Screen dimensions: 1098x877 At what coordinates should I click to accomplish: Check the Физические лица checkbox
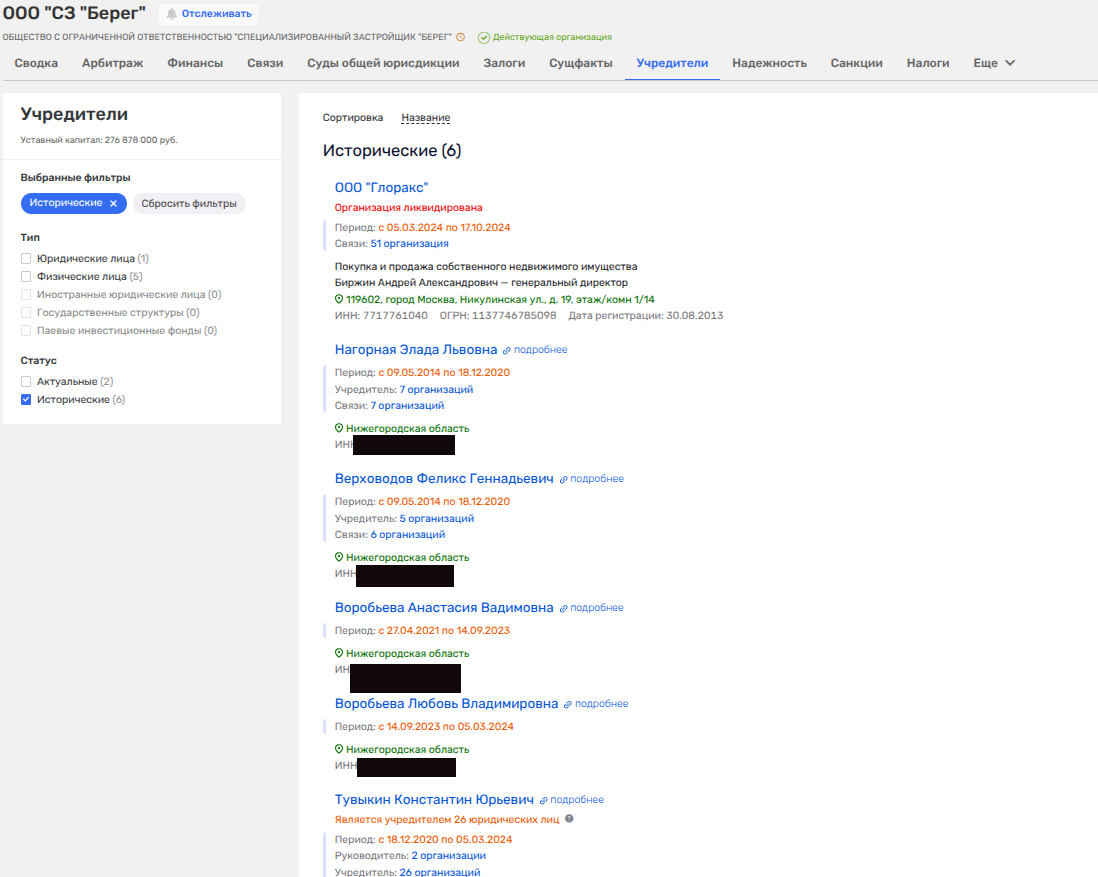click(x=26, y=276)
